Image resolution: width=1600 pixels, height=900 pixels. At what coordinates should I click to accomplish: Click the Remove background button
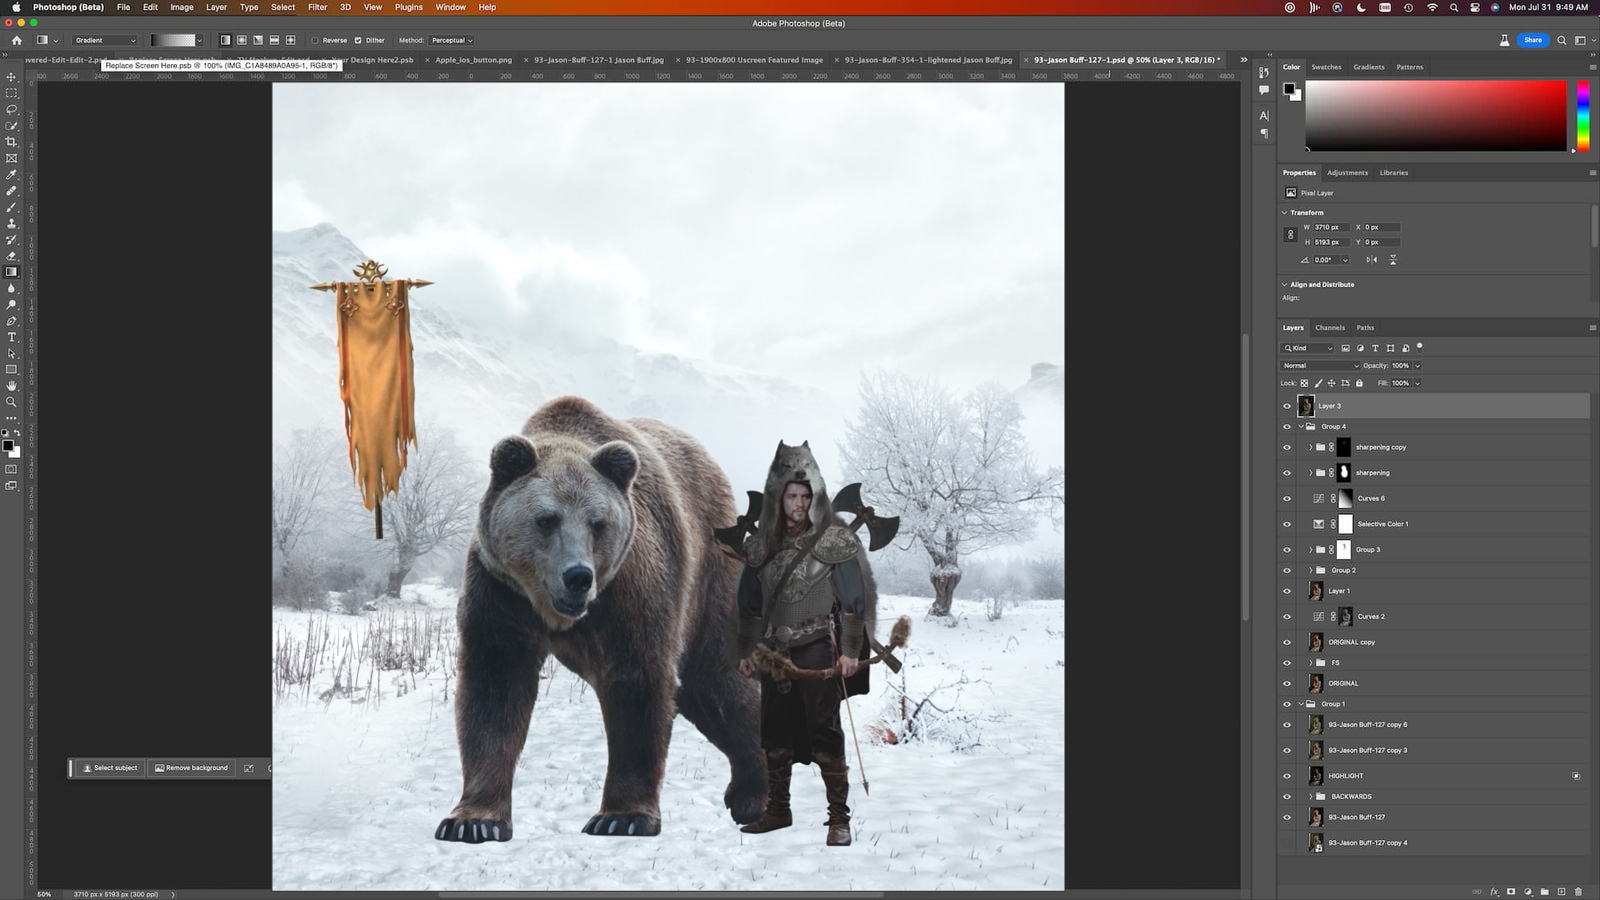(191, 768)
